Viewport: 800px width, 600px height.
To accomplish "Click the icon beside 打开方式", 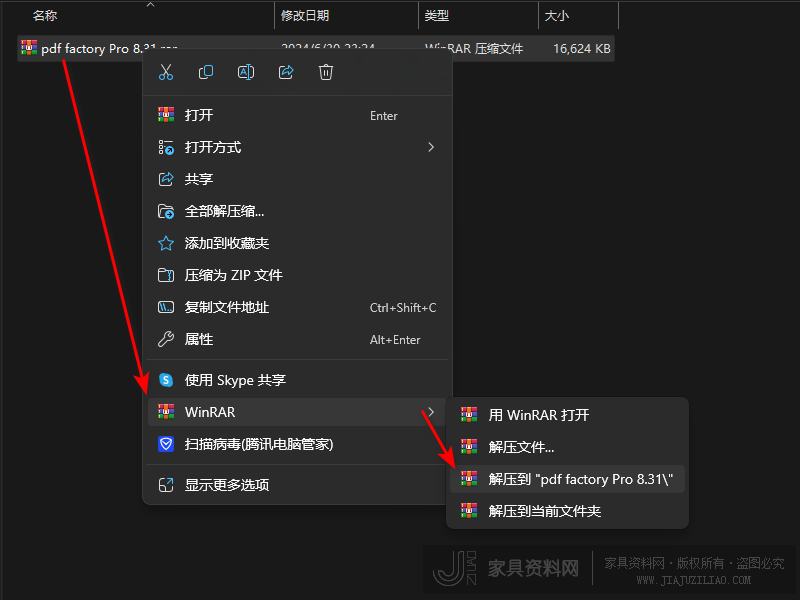I will (x=166, y=147).
